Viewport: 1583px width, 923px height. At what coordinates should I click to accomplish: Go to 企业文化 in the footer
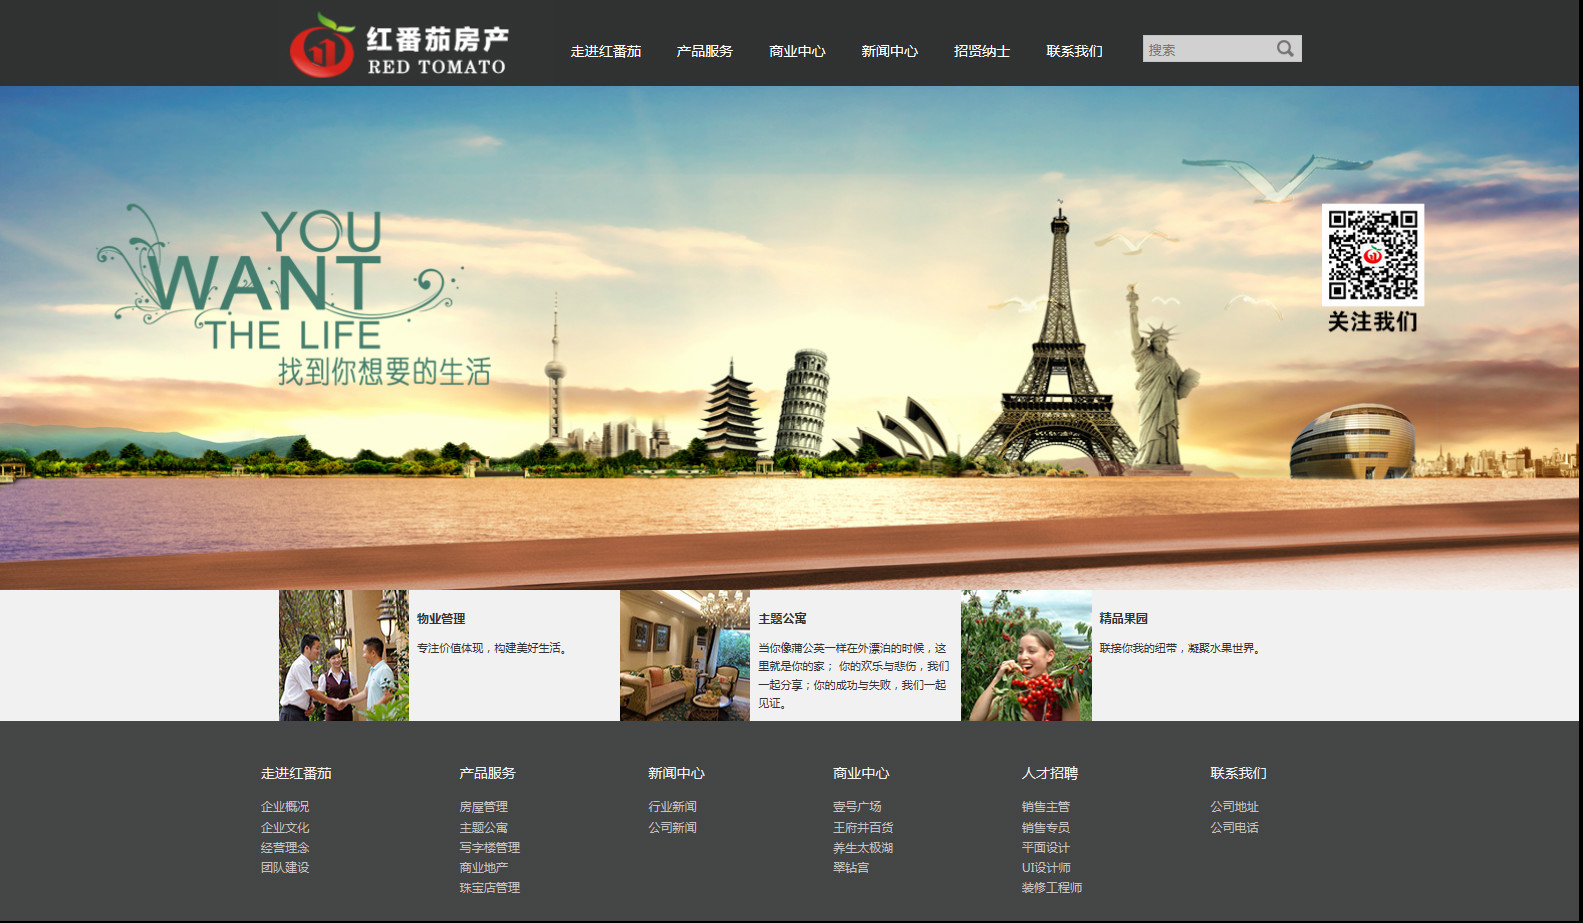point(285,828)
